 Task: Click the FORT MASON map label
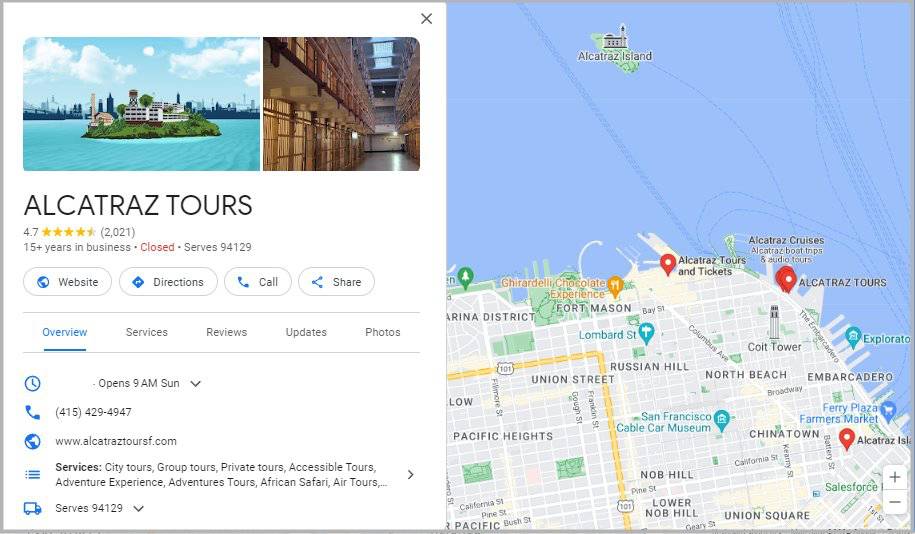(x=594, y=308)
